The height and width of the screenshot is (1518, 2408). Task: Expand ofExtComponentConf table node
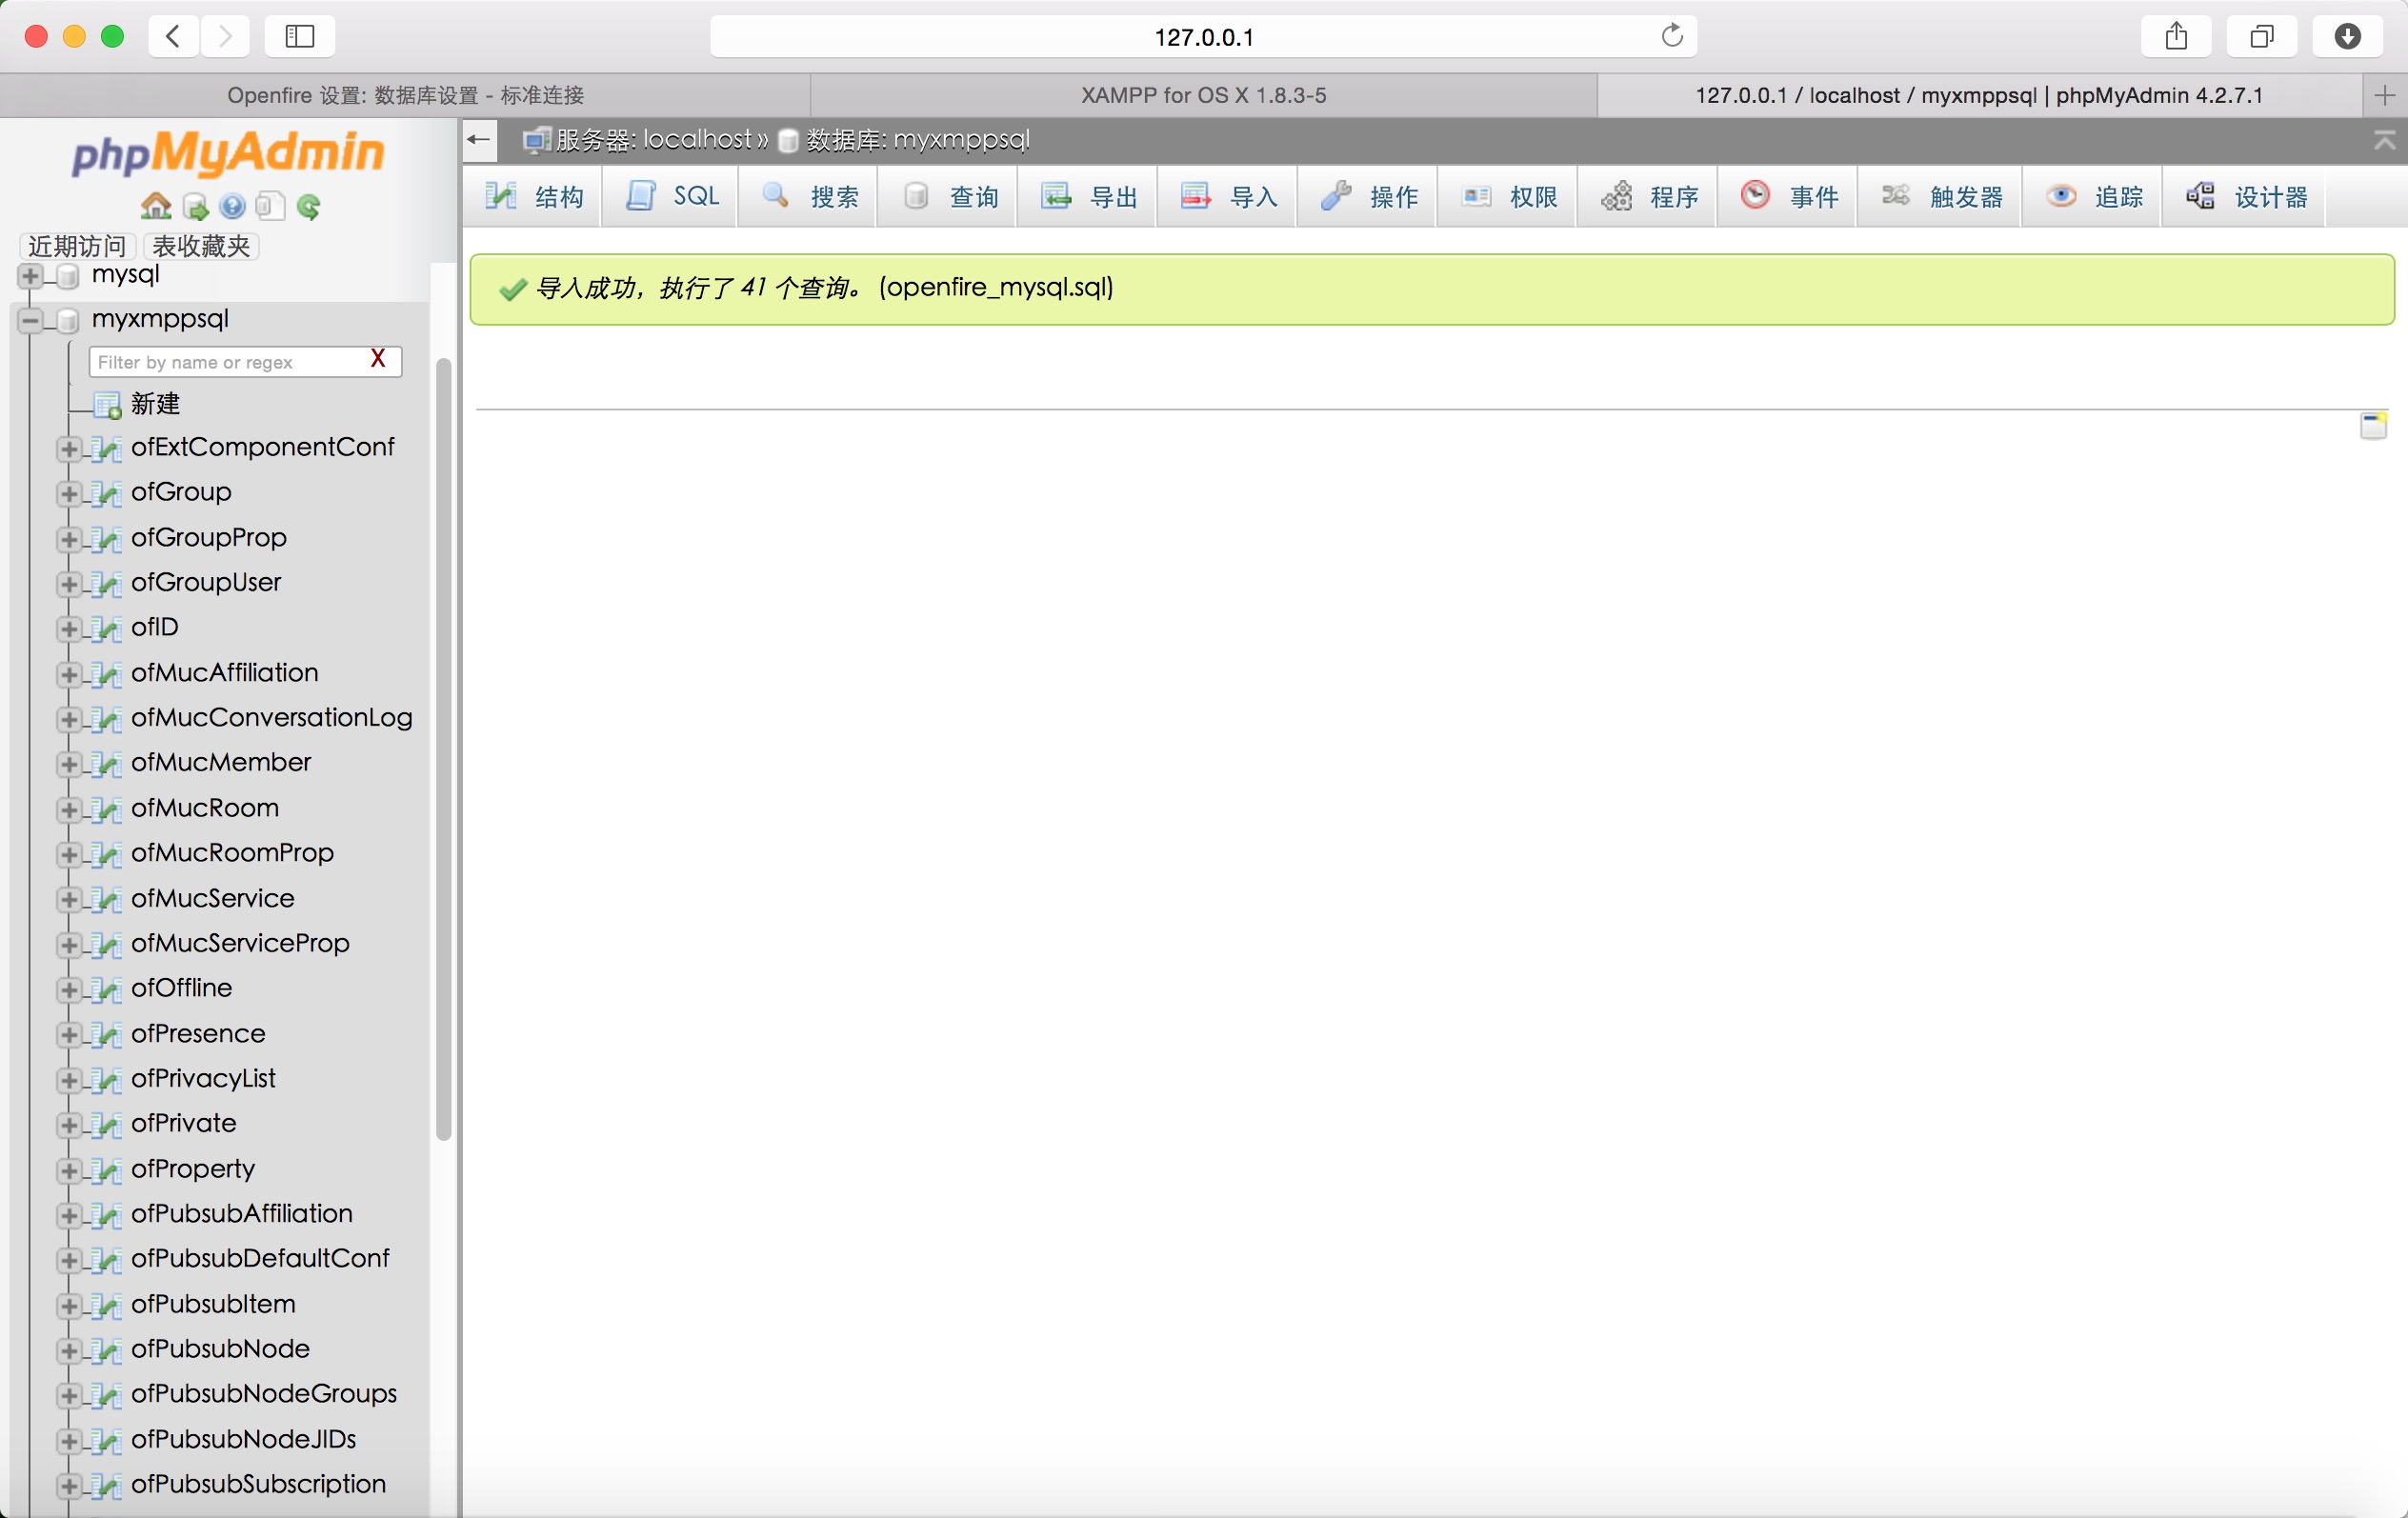coord(69,449)
